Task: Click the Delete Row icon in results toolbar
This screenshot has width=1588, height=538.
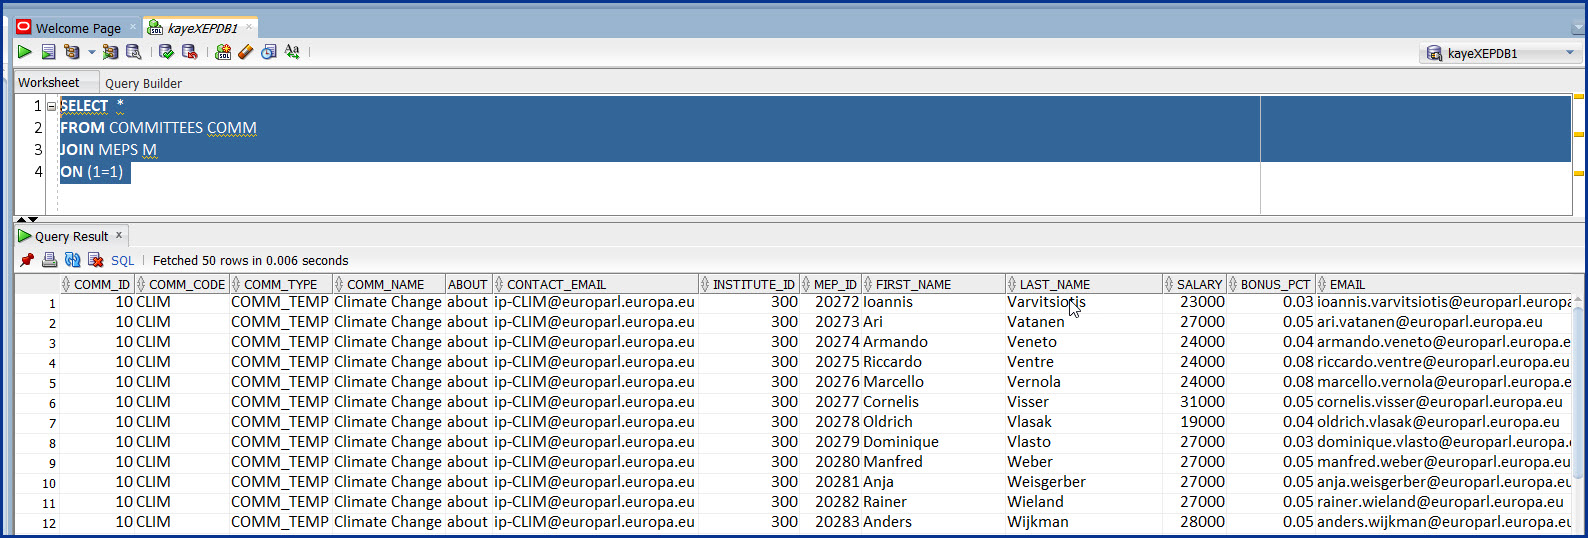Action: (96, 260)
